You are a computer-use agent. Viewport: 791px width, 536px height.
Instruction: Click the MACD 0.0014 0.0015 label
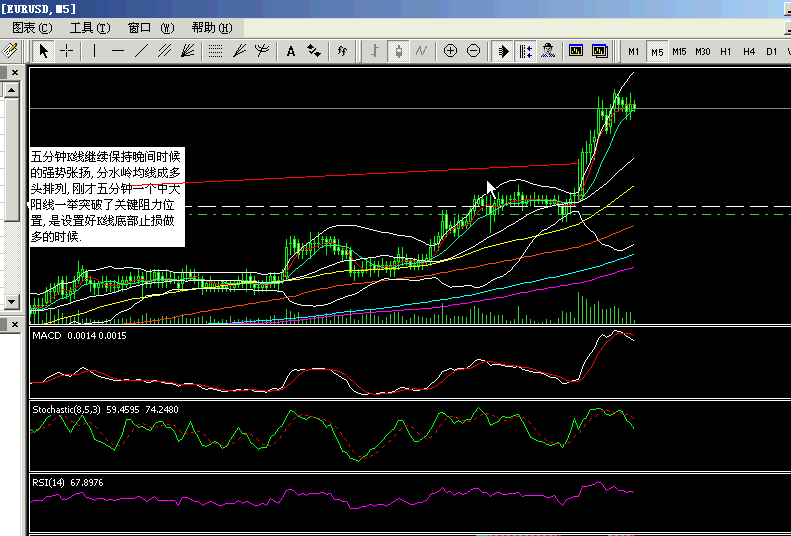[x=79, y=336]
